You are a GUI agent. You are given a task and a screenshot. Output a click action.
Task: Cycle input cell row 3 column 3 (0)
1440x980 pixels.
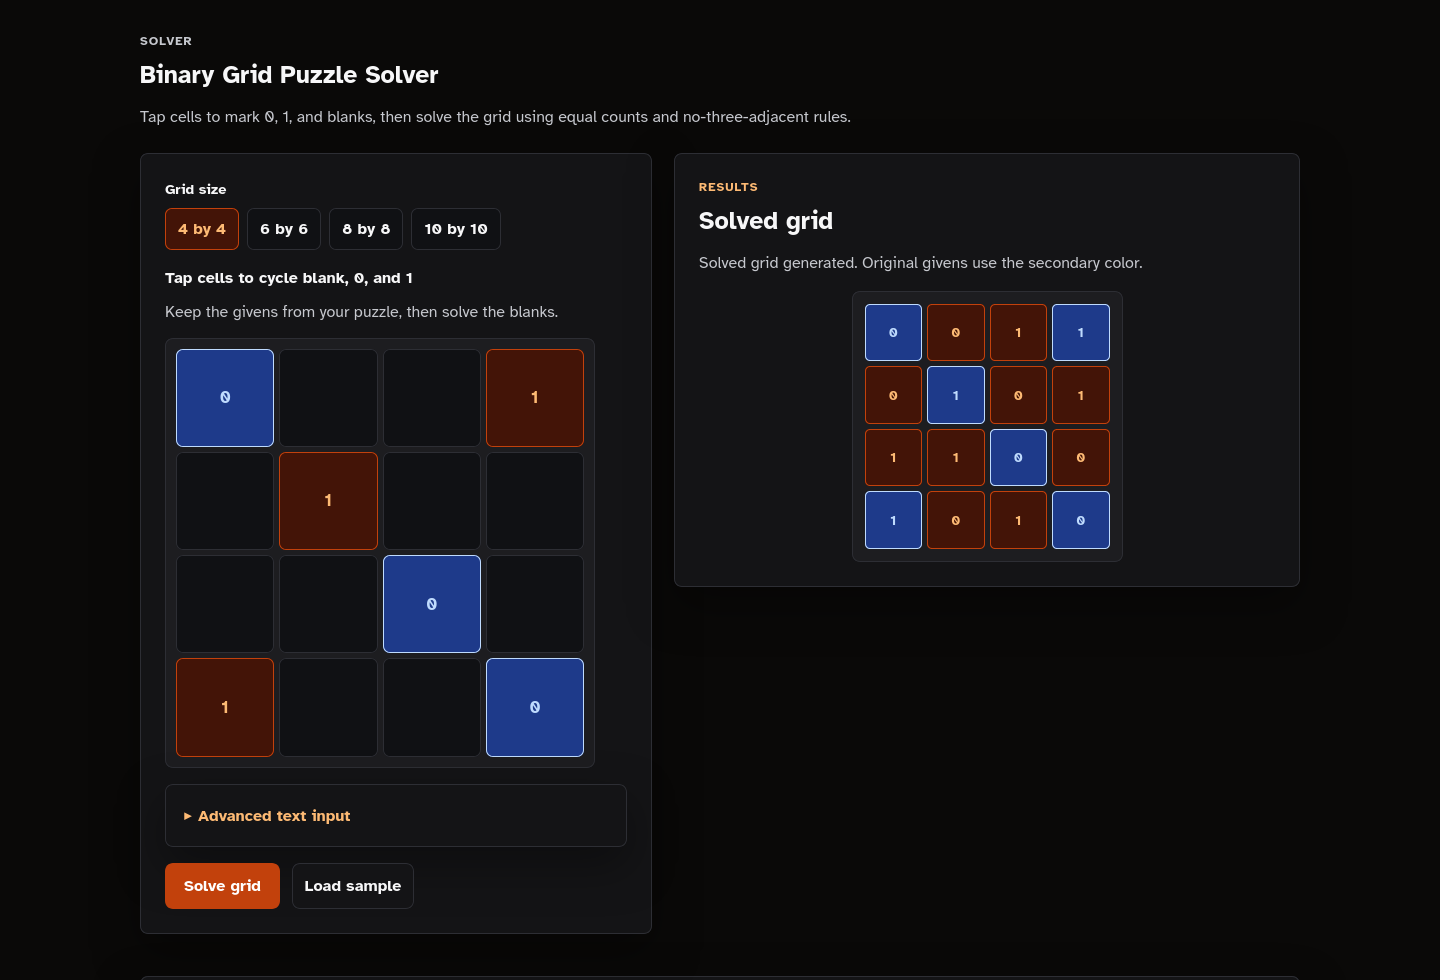point(432,604)
